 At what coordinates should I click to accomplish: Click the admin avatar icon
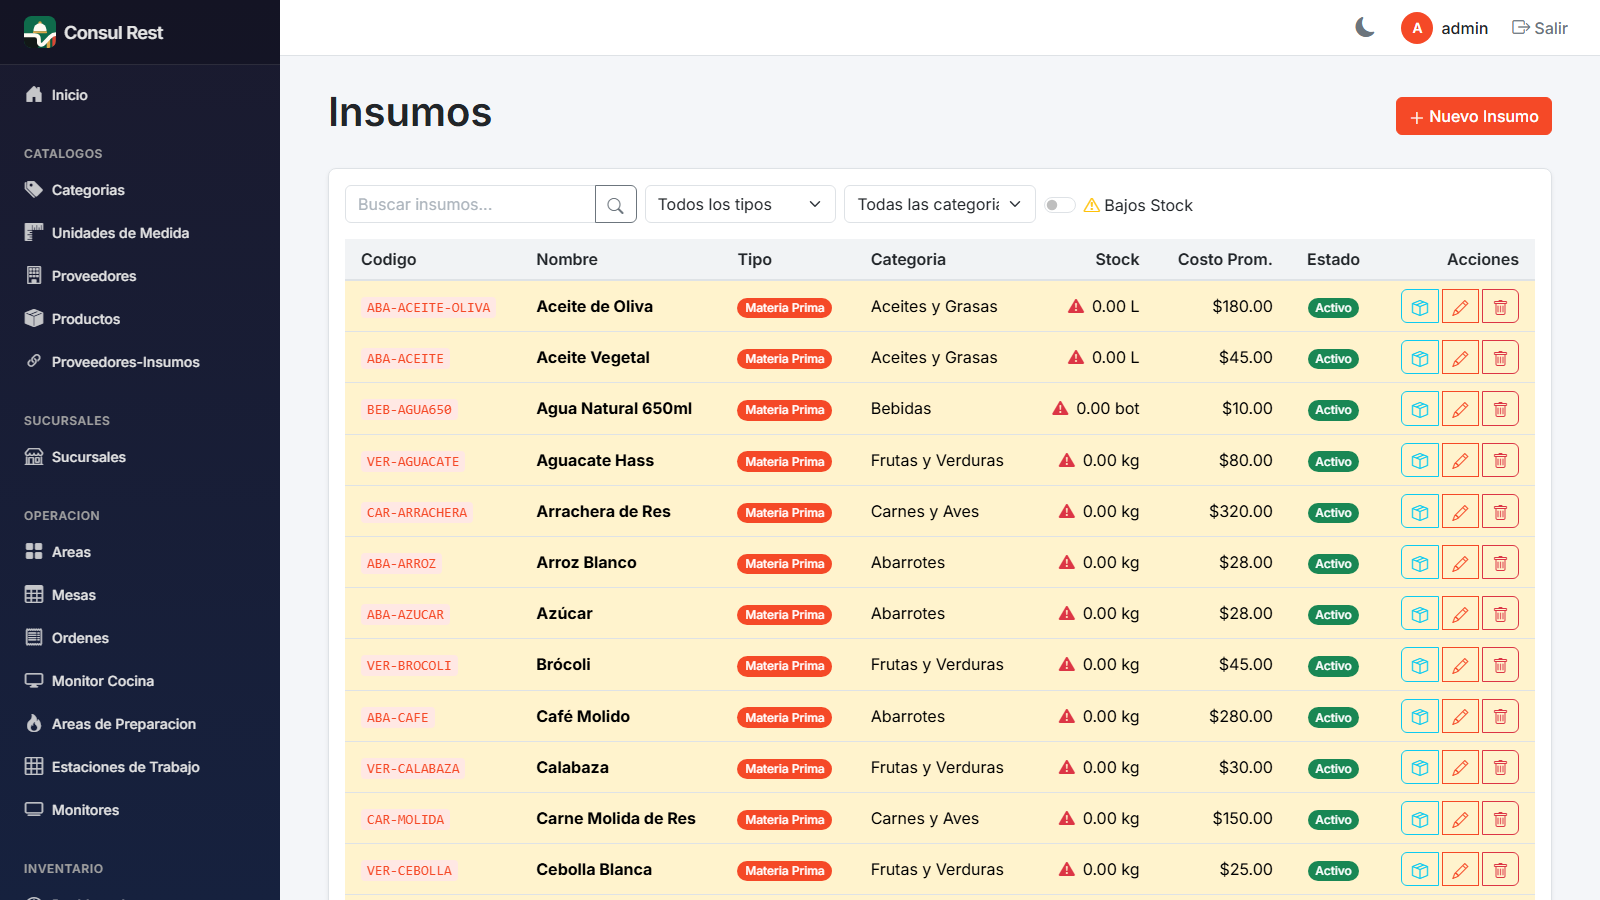[1417, 28]
